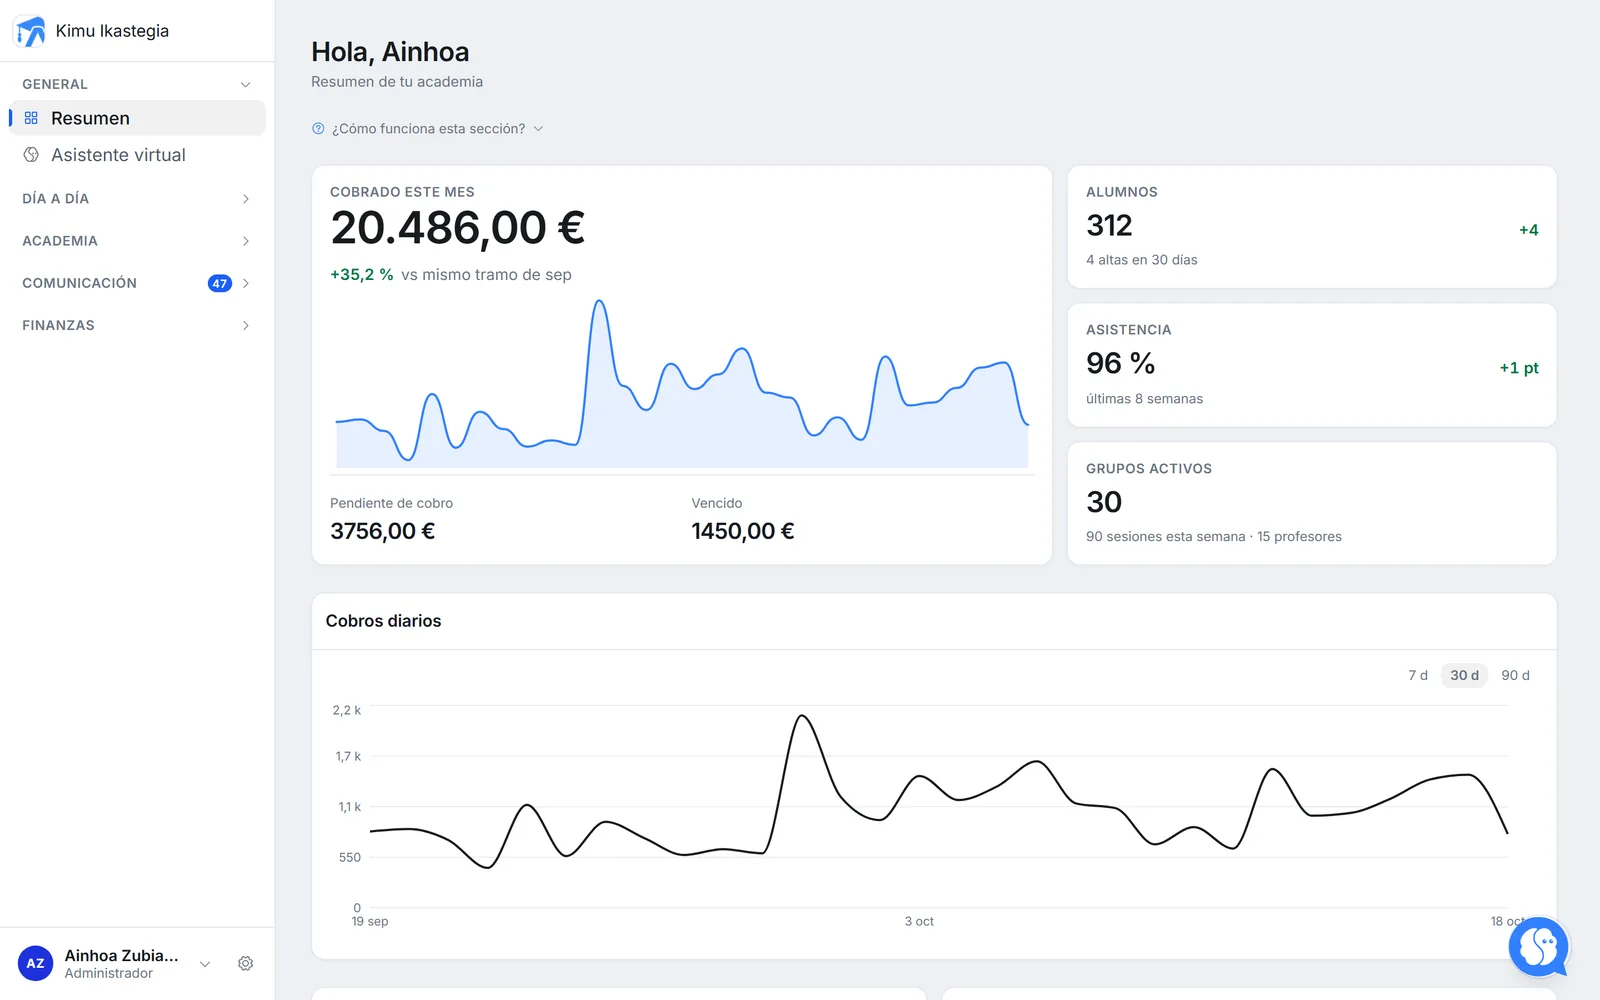Screen dimensions: 1600x1000
Task: Switch chart to 7 d range
Action: coord(1418,675)
